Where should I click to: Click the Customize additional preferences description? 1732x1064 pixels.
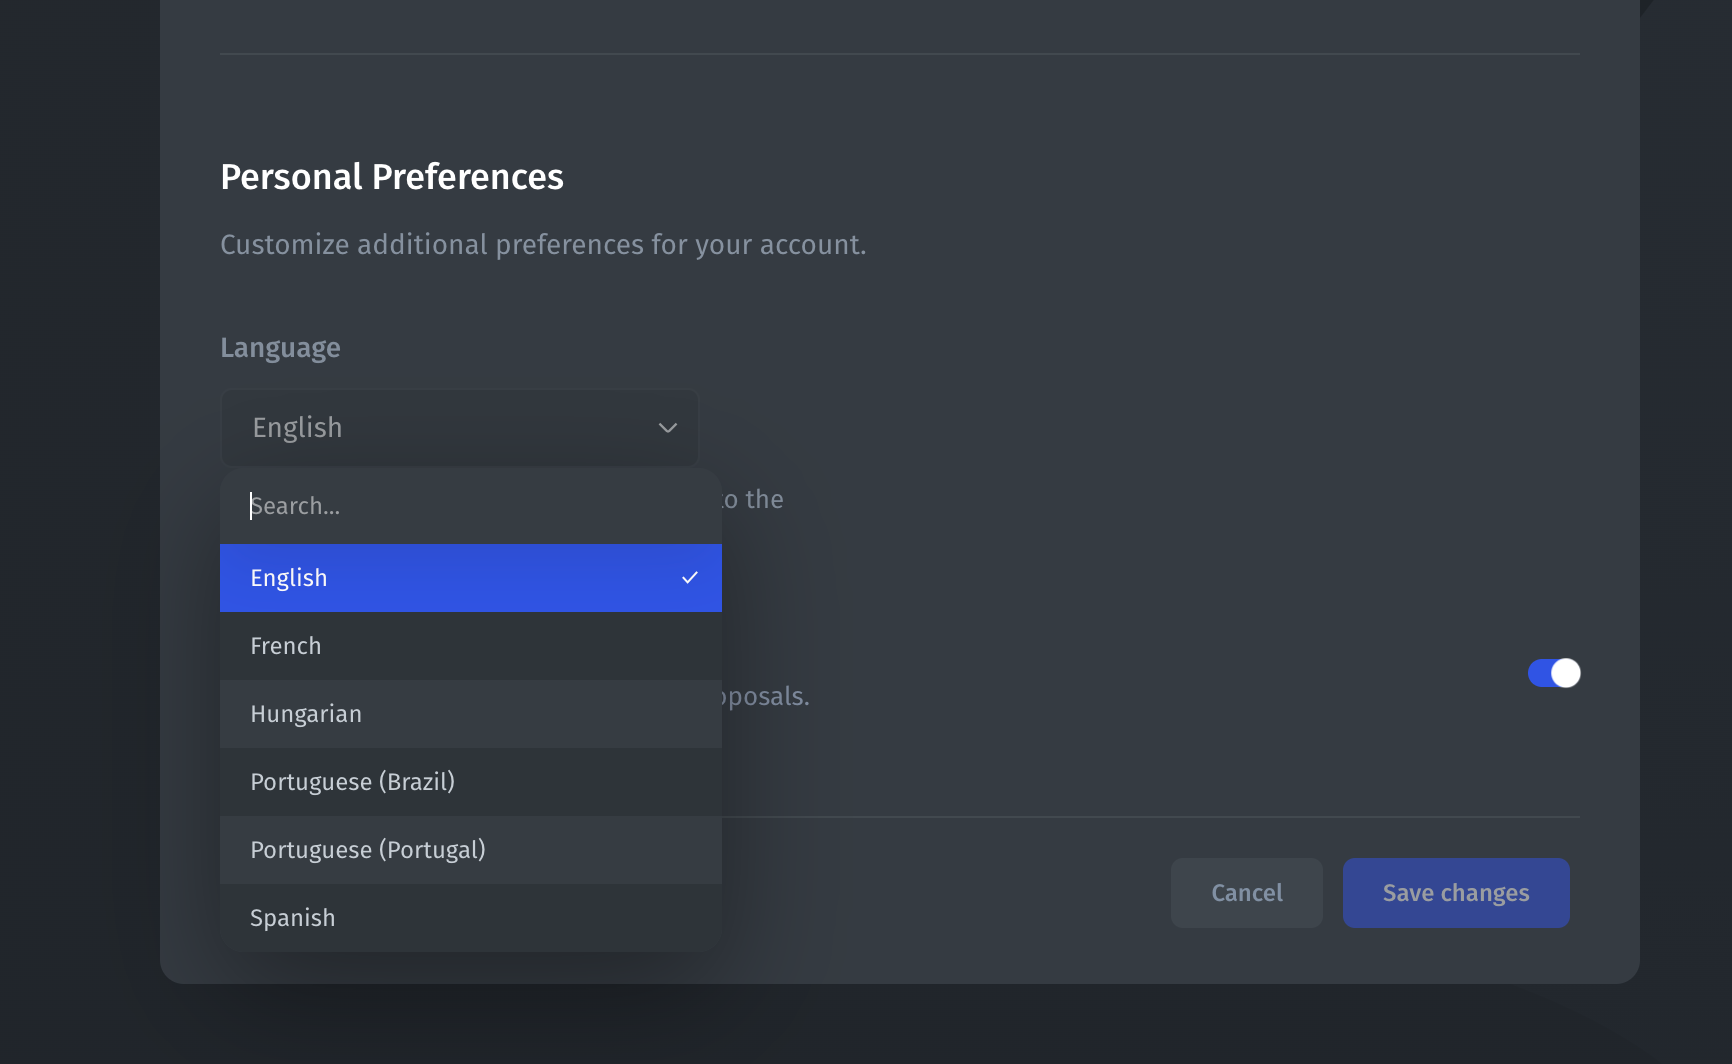[543, 245]
